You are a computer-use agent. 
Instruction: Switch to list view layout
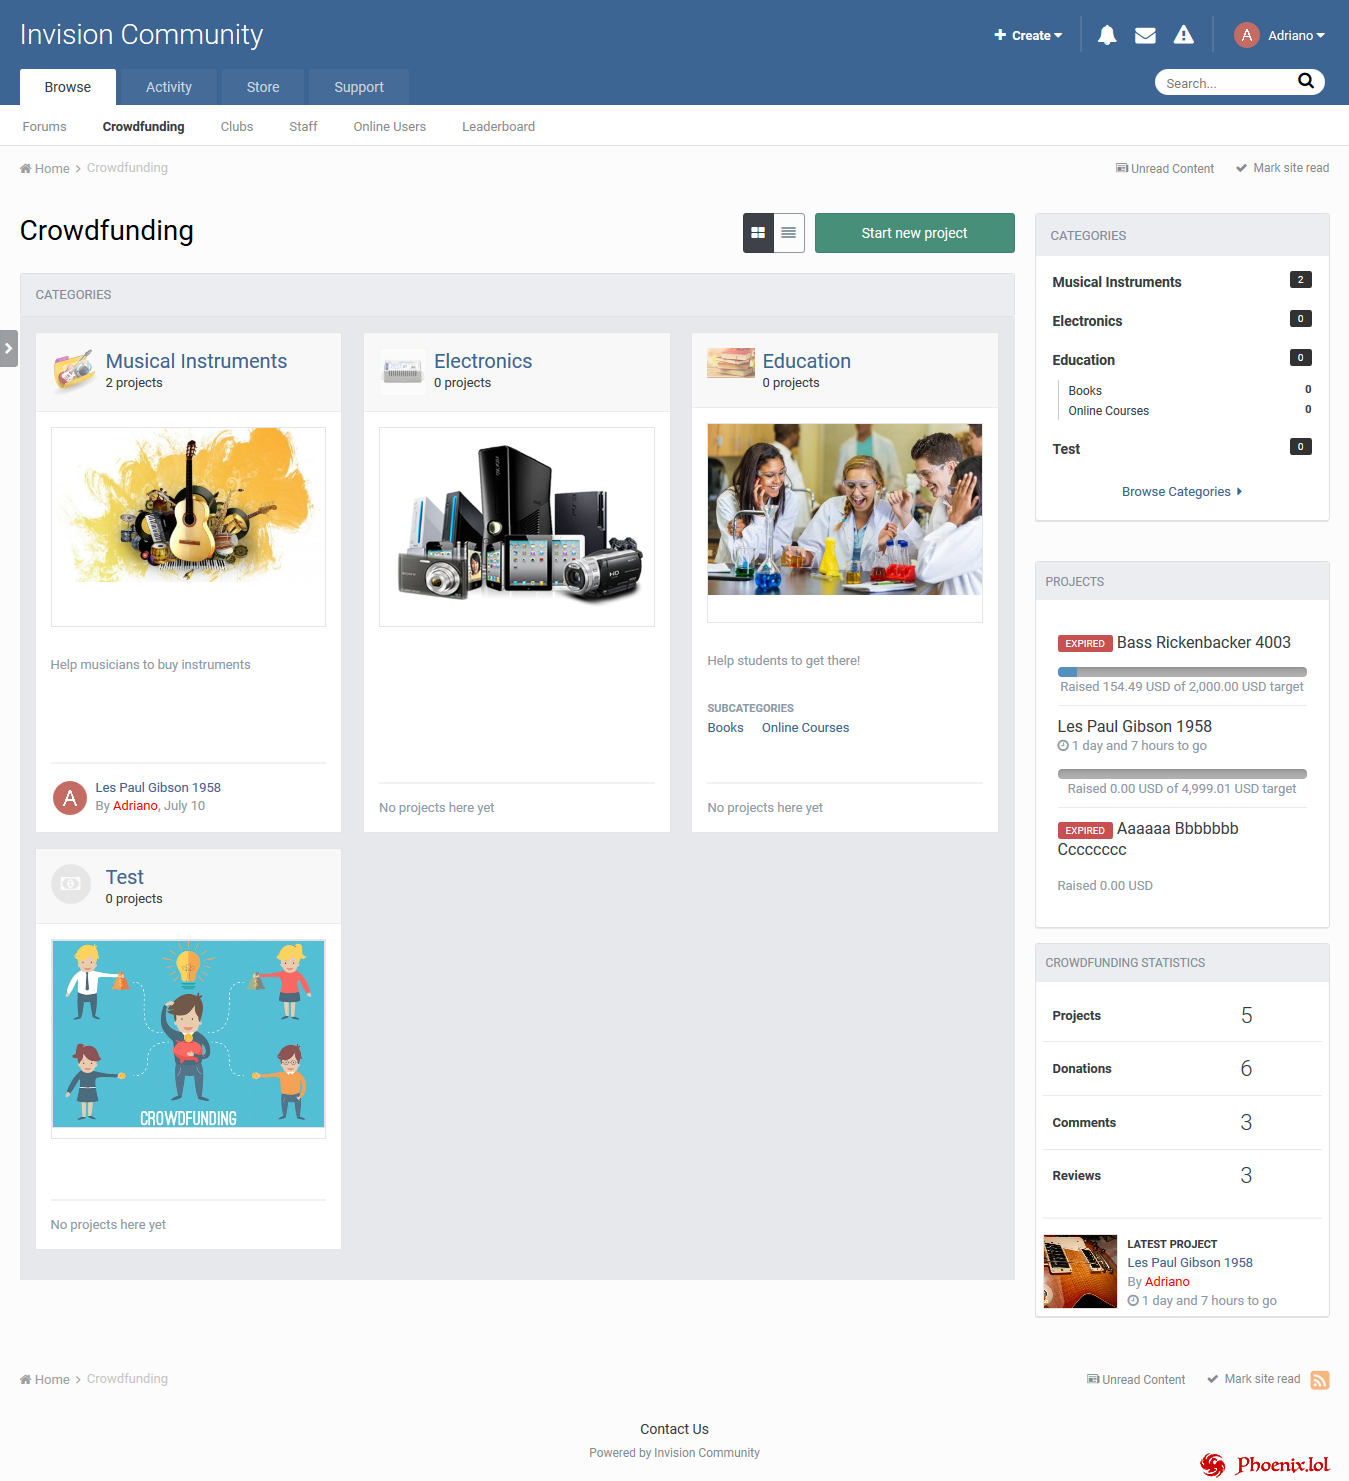pyautogui.click(x=789, y=233)
